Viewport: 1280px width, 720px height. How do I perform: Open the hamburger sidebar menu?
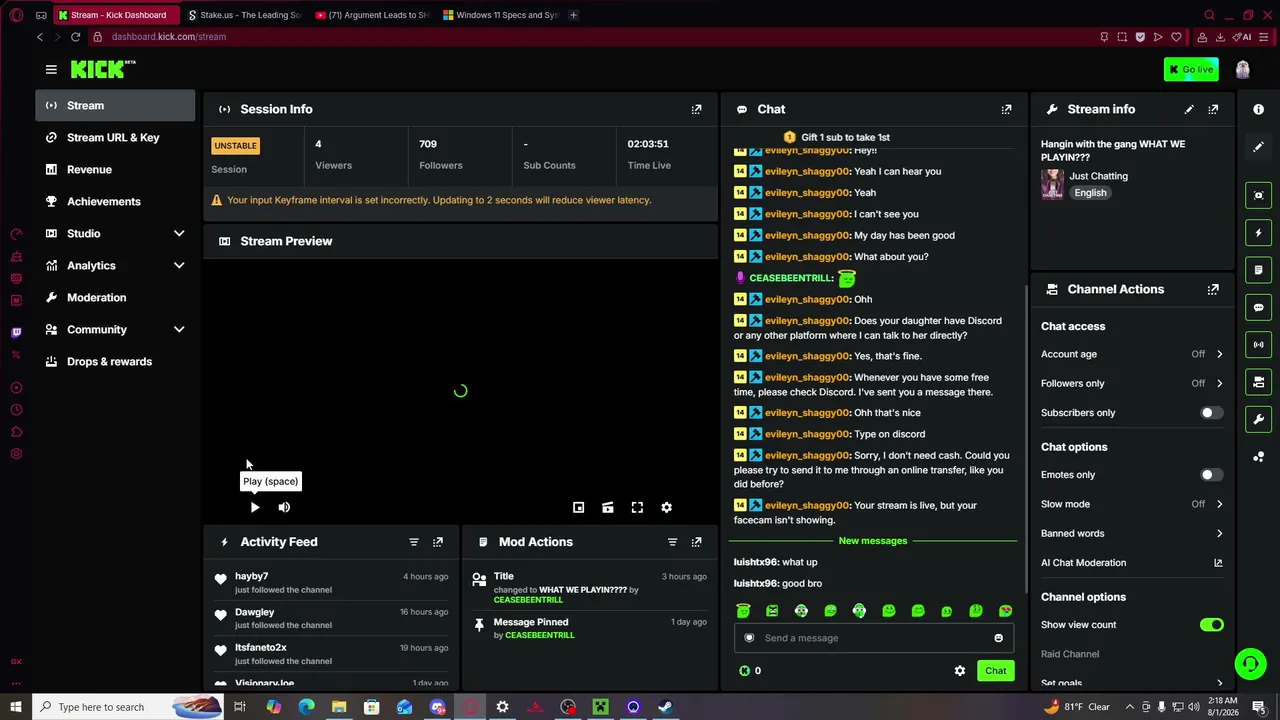(51, 69)
